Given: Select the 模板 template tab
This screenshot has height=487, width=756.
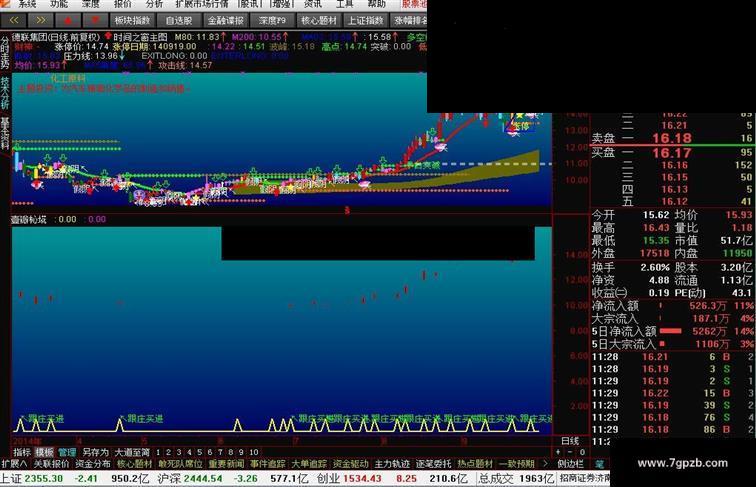Looking at the screenshot, I should (x=44, y=452).
